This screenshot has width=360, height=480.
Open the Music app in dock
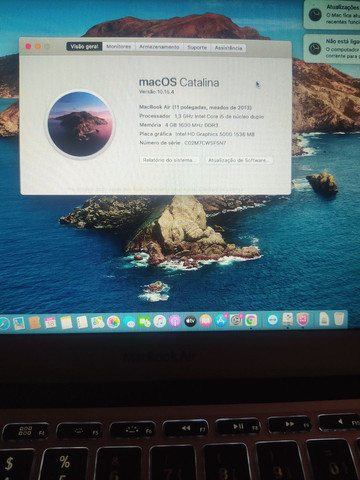click(160, 321)
